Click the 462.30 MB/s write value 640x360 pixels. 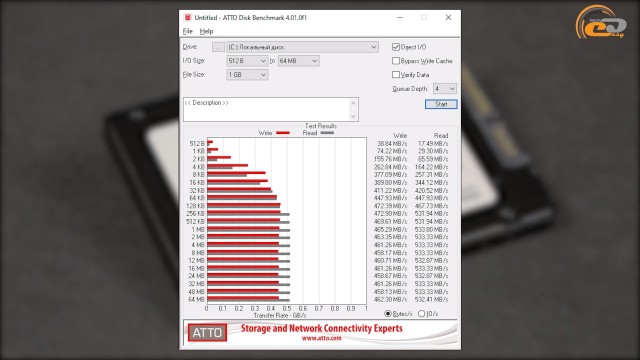[390, 299]
